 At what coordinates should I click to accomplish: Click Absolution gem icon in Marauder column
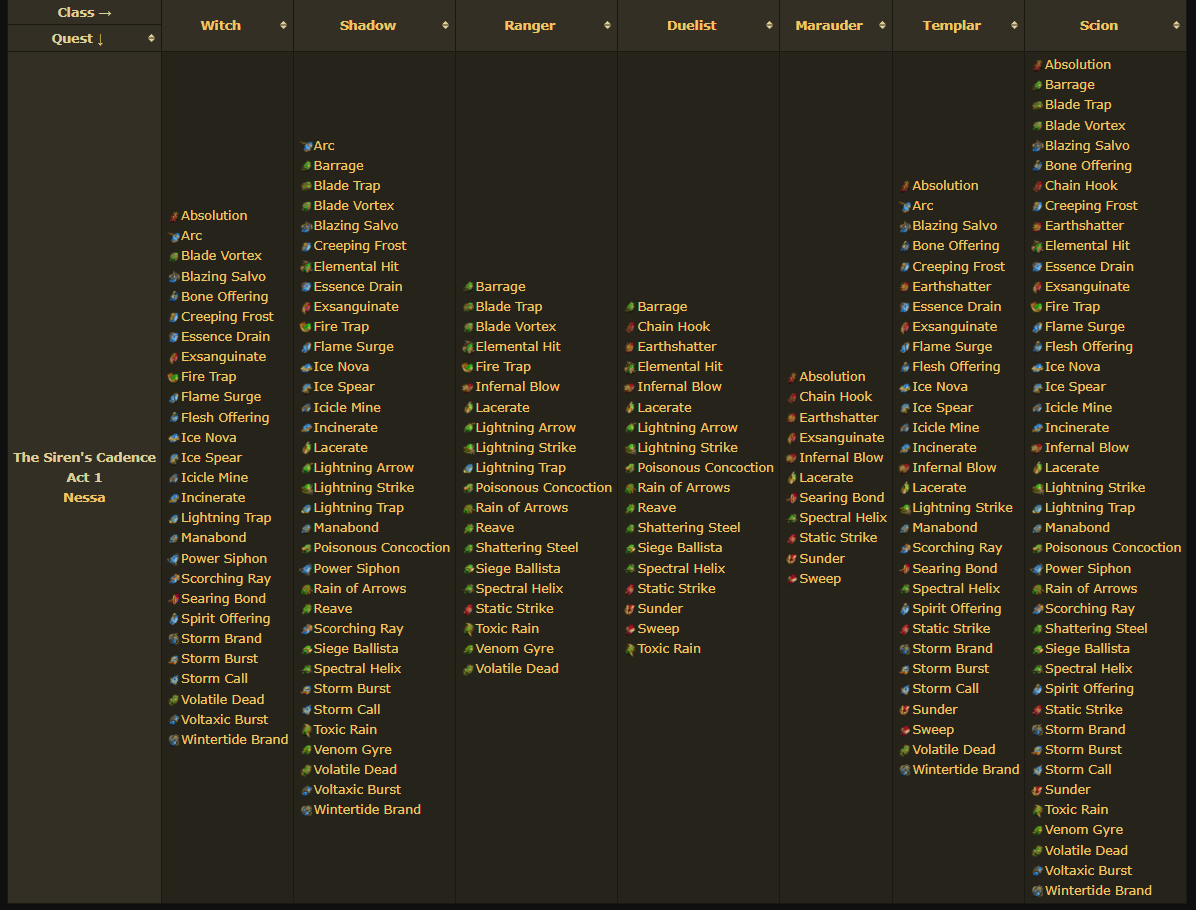792,377
